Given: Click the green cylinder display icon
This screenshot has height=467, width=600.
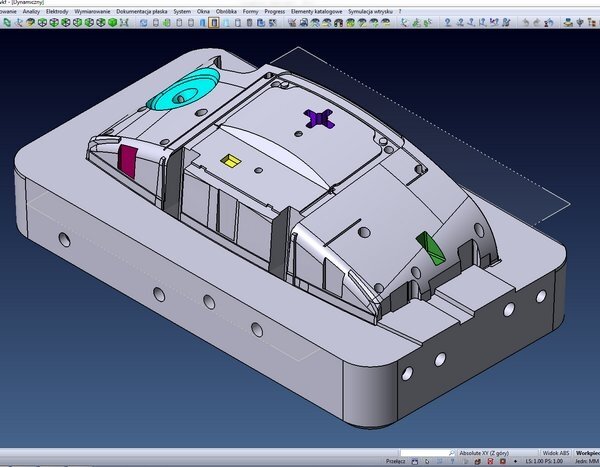Looking at the screenshot, I should point(166,23).
